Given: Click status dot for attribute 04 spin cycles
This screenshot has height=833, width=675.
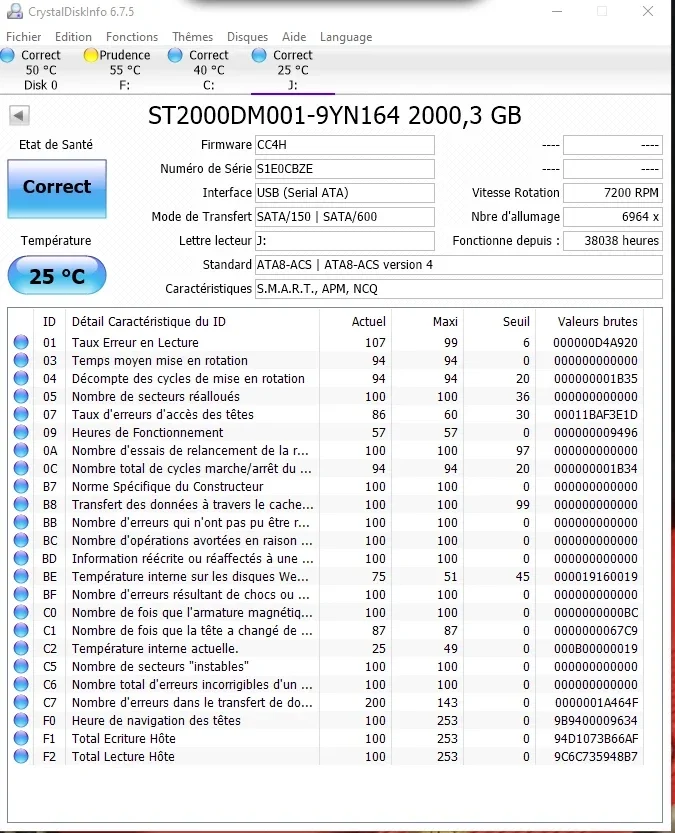Looking at the screenshot, I should 21,378.
